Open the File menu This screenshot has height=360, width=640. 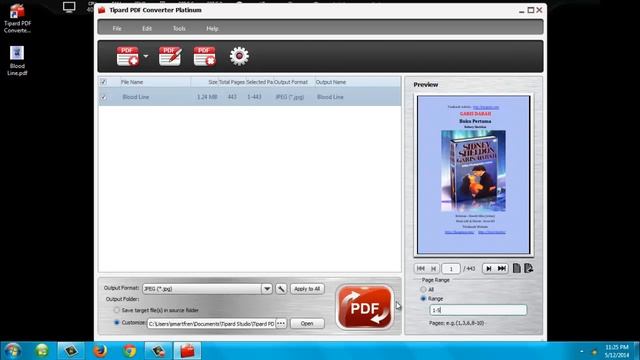pos(117,29)
